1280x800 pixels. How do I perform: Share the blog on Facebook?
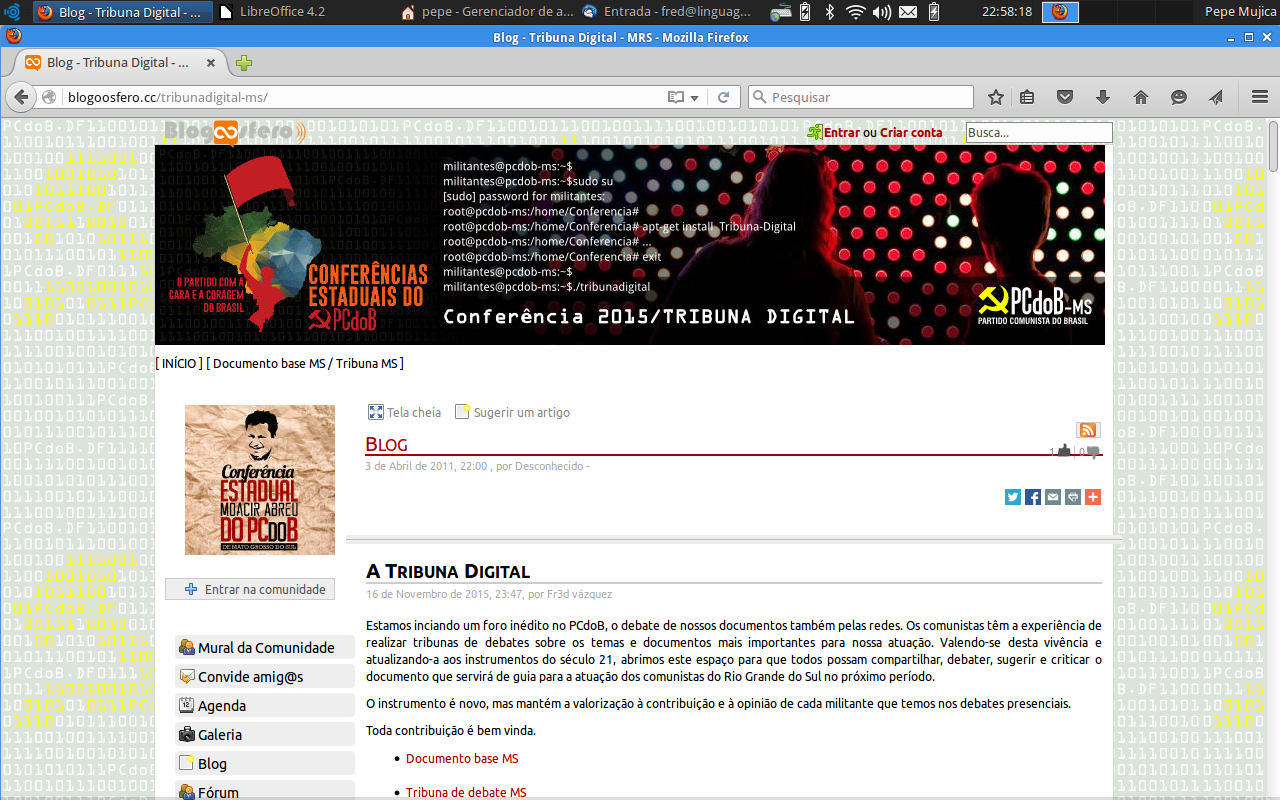coord(1033,497)
